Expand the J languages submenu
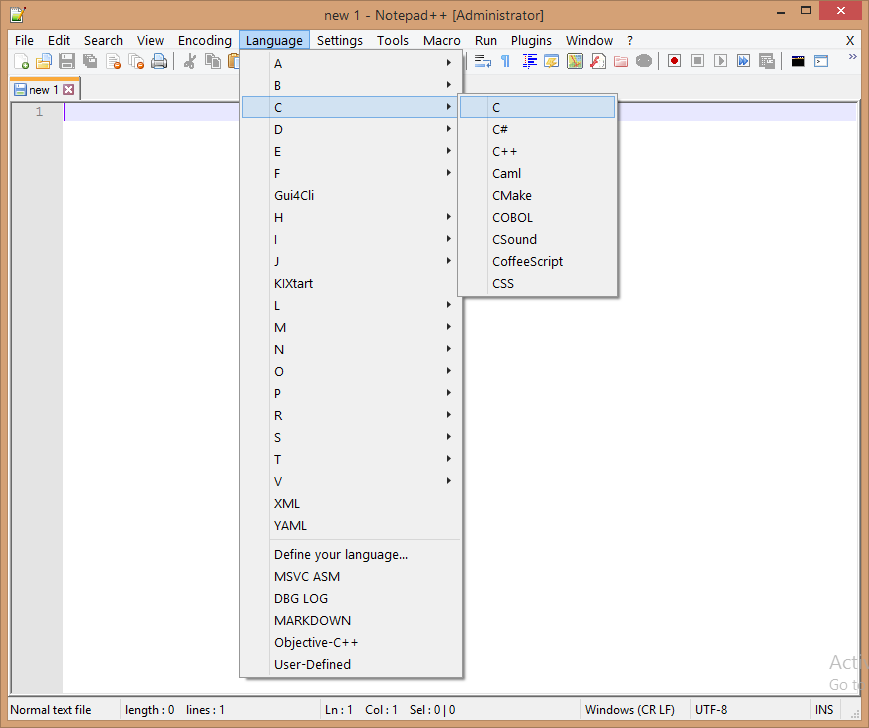The width and height of the screenshot is (869, 728). pyautogui.click(x=351, y=261)
